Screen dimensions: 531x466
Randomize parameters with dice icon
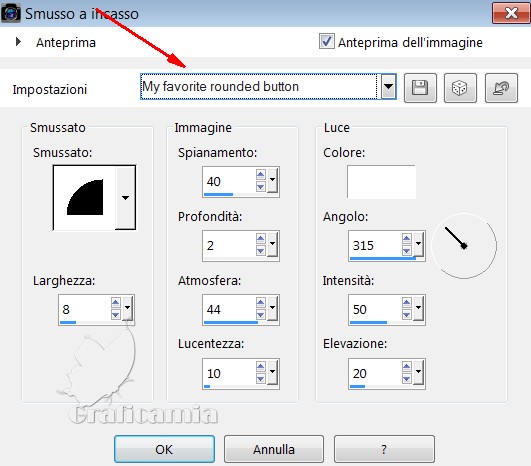[x=460, y=88]
